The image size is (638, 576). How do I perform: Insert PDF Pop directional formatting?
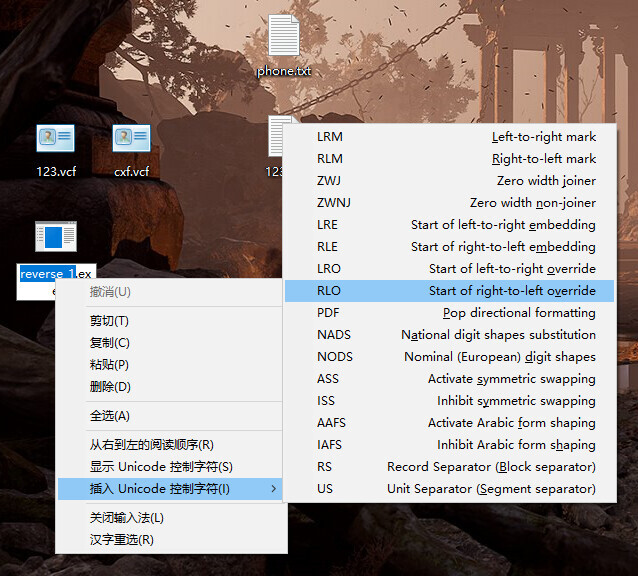pyautogui.click(x=450, y=312)
